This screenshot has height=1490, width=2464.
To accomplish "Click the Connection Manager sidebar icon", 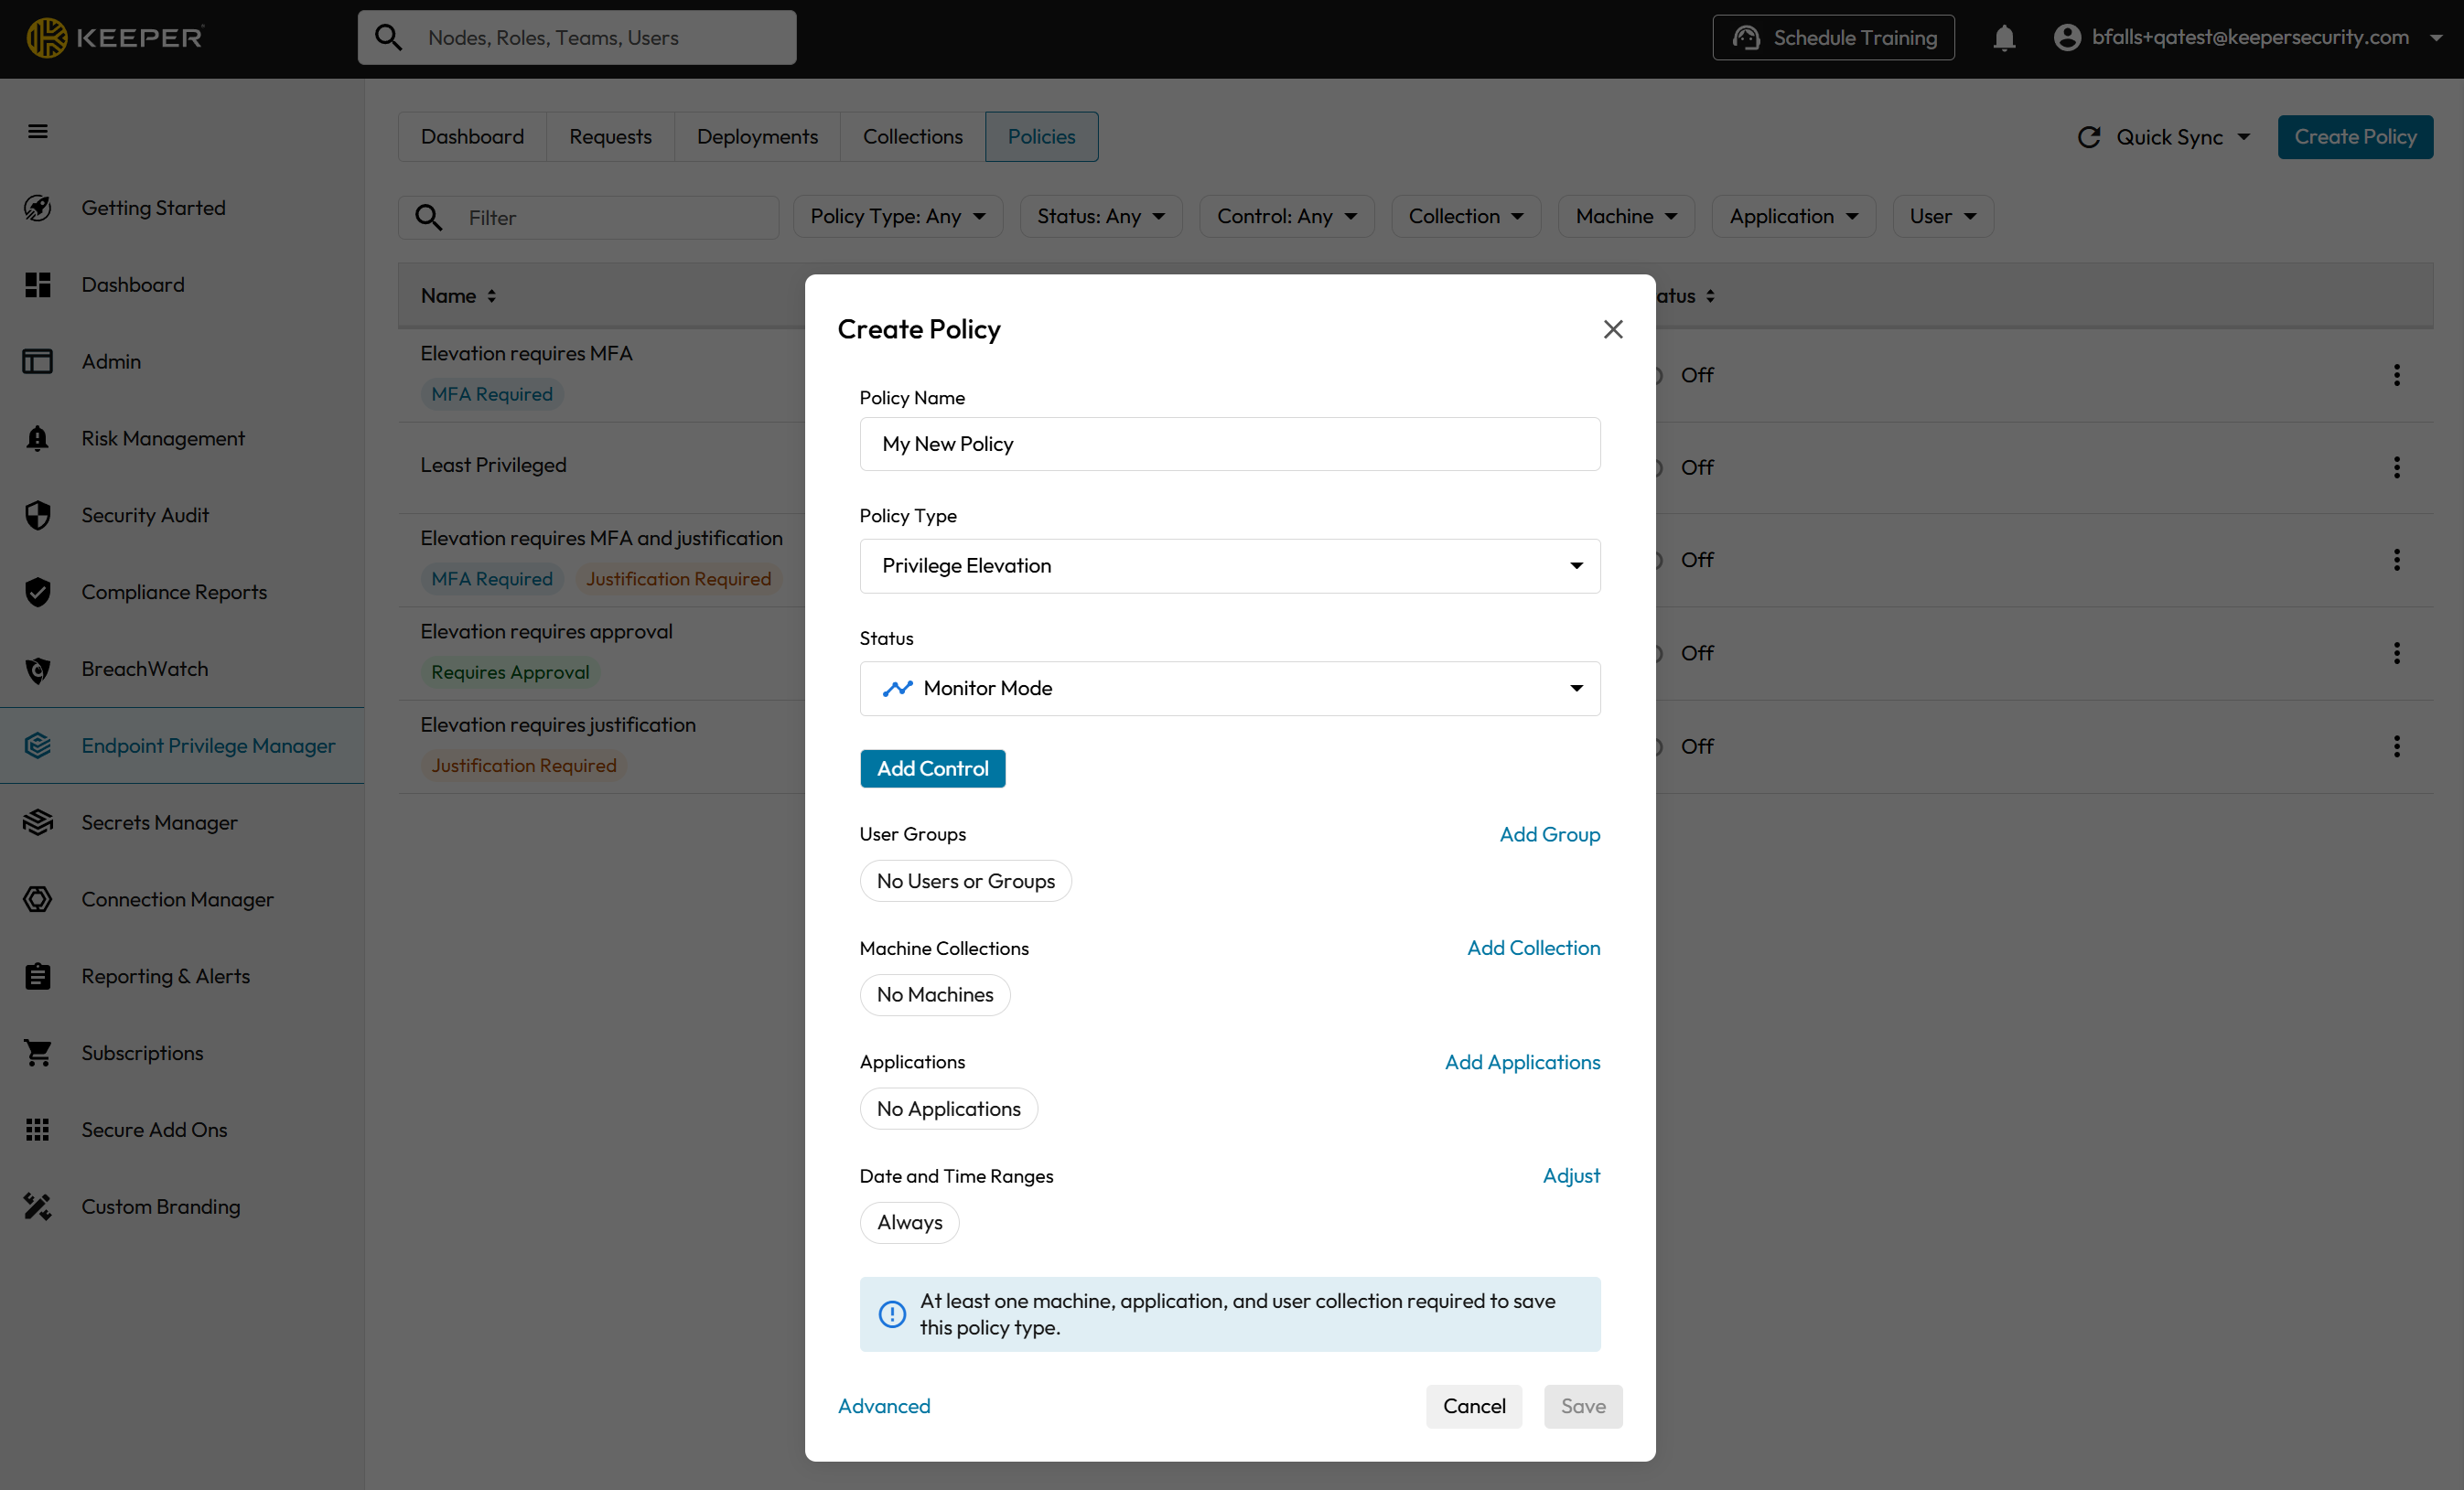I will point(38,899).
